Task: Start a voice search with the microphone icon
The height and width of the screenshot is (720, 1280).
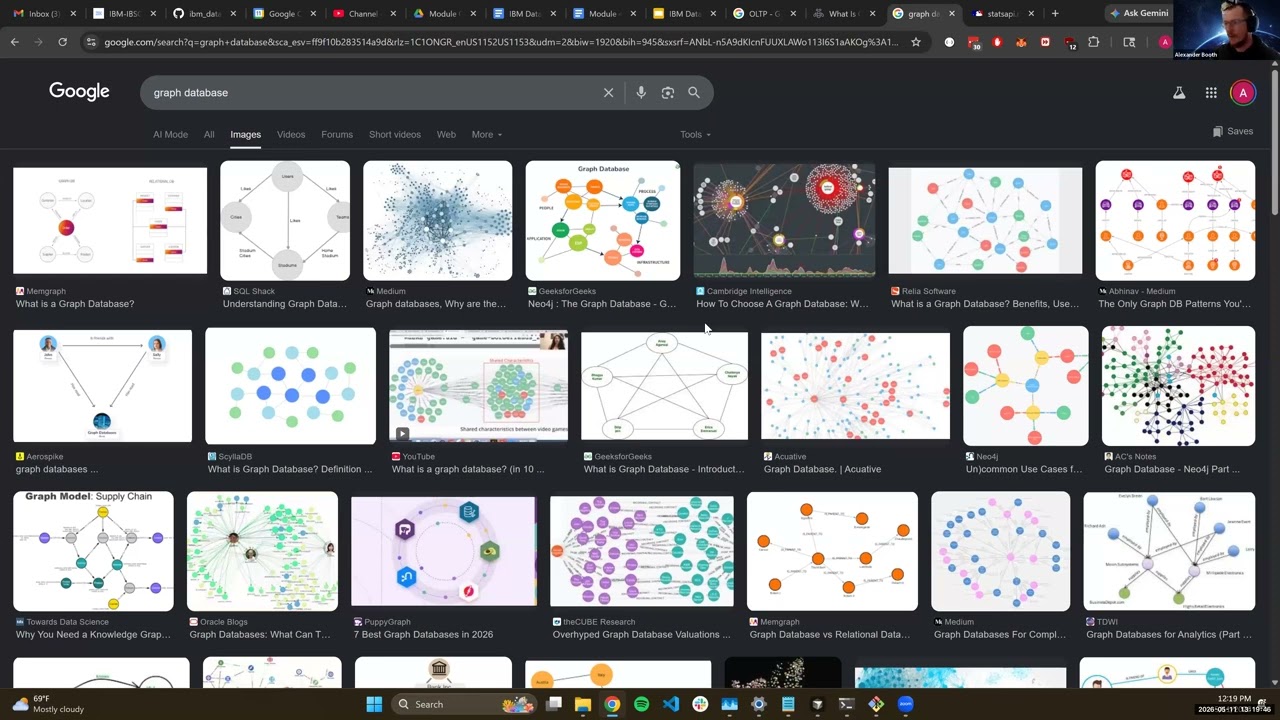Action: [641, 93]
